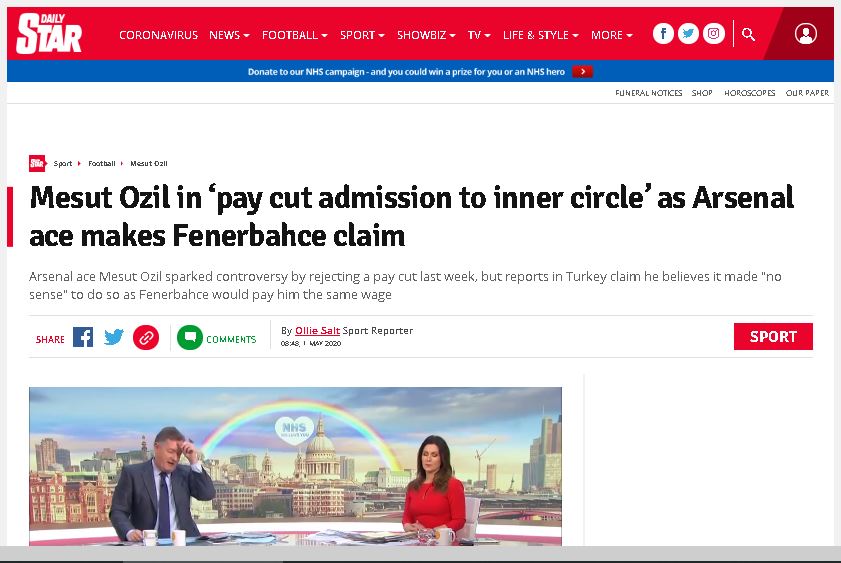Viewport: 841px width, 563px height.
Task: Open comments via green speech bubble
Action: (190, 338)
